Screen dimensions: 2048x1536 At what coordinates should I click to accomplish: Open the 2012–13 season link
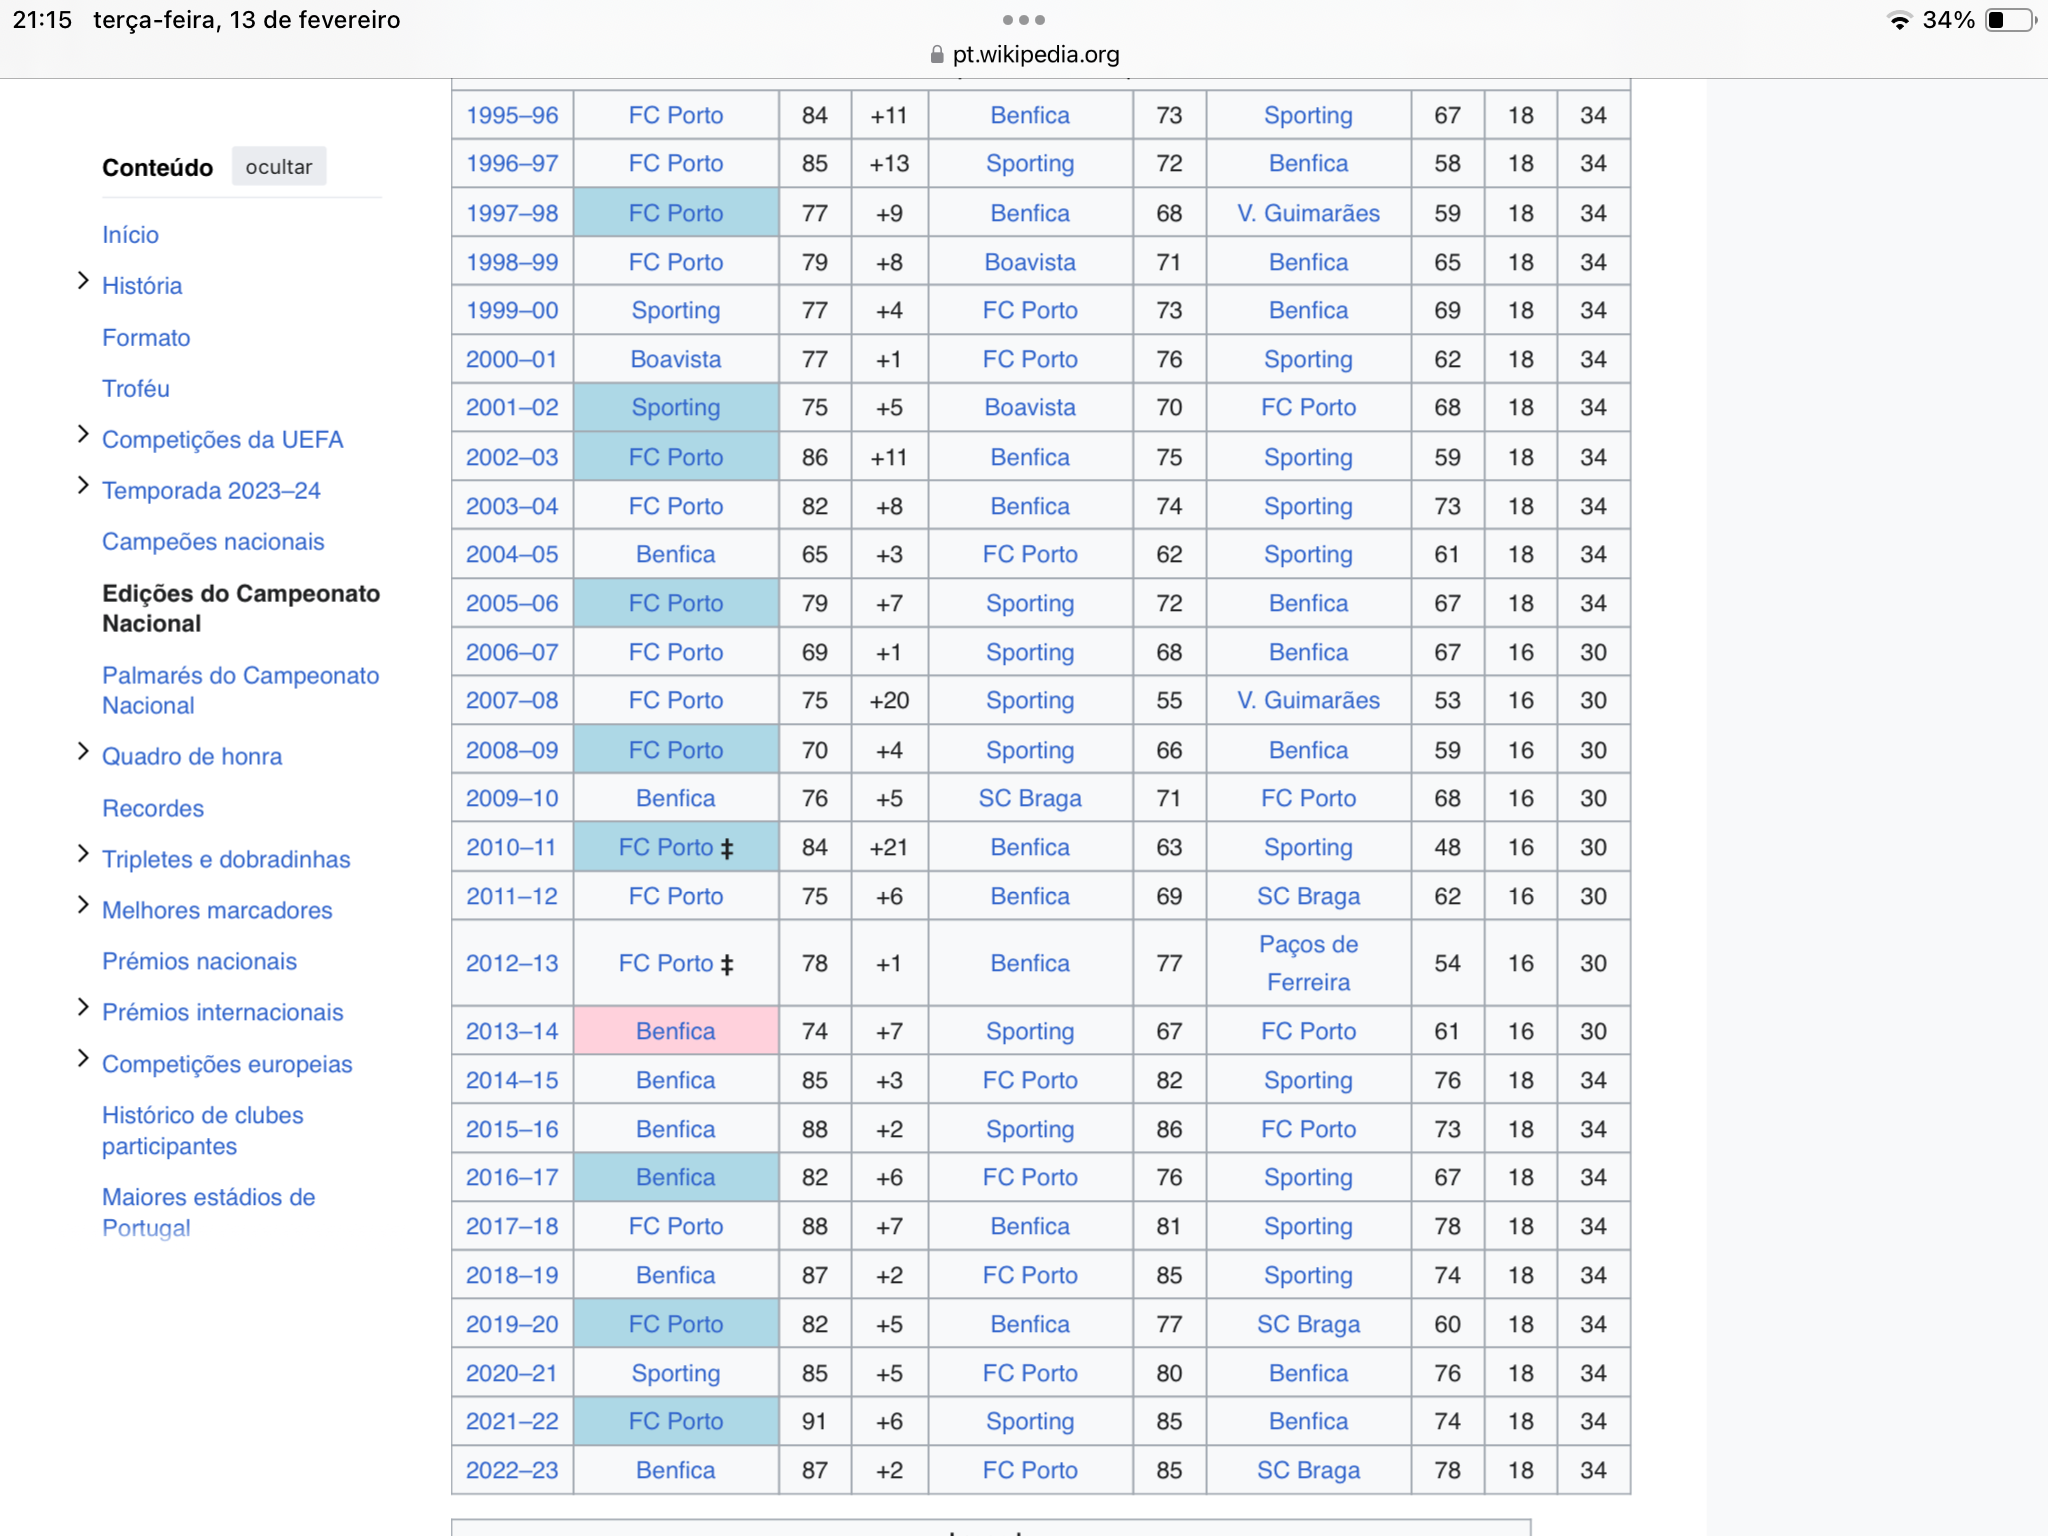[512, 963]
